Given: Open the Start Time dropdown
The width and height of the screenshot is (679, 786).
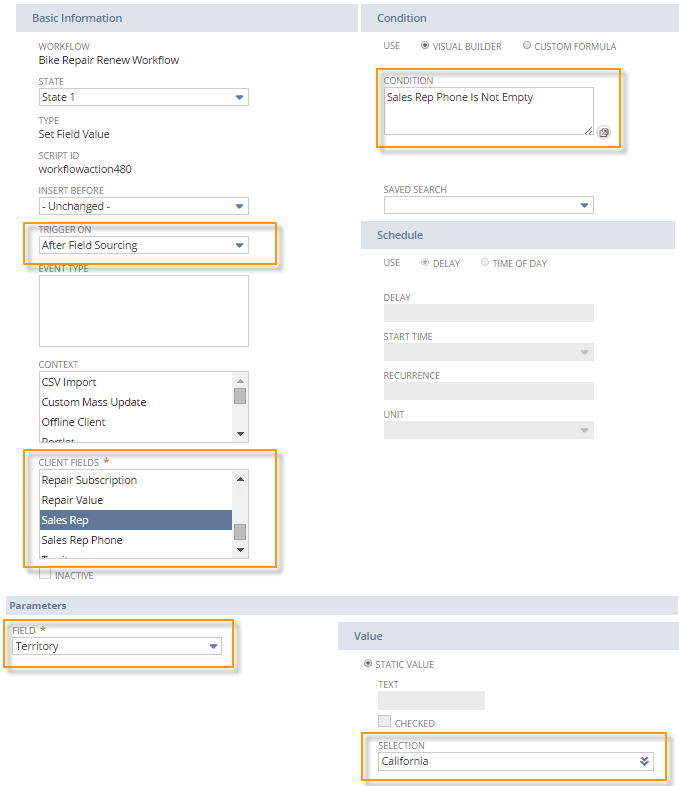Looking at the screenshot, I should 489,352.
